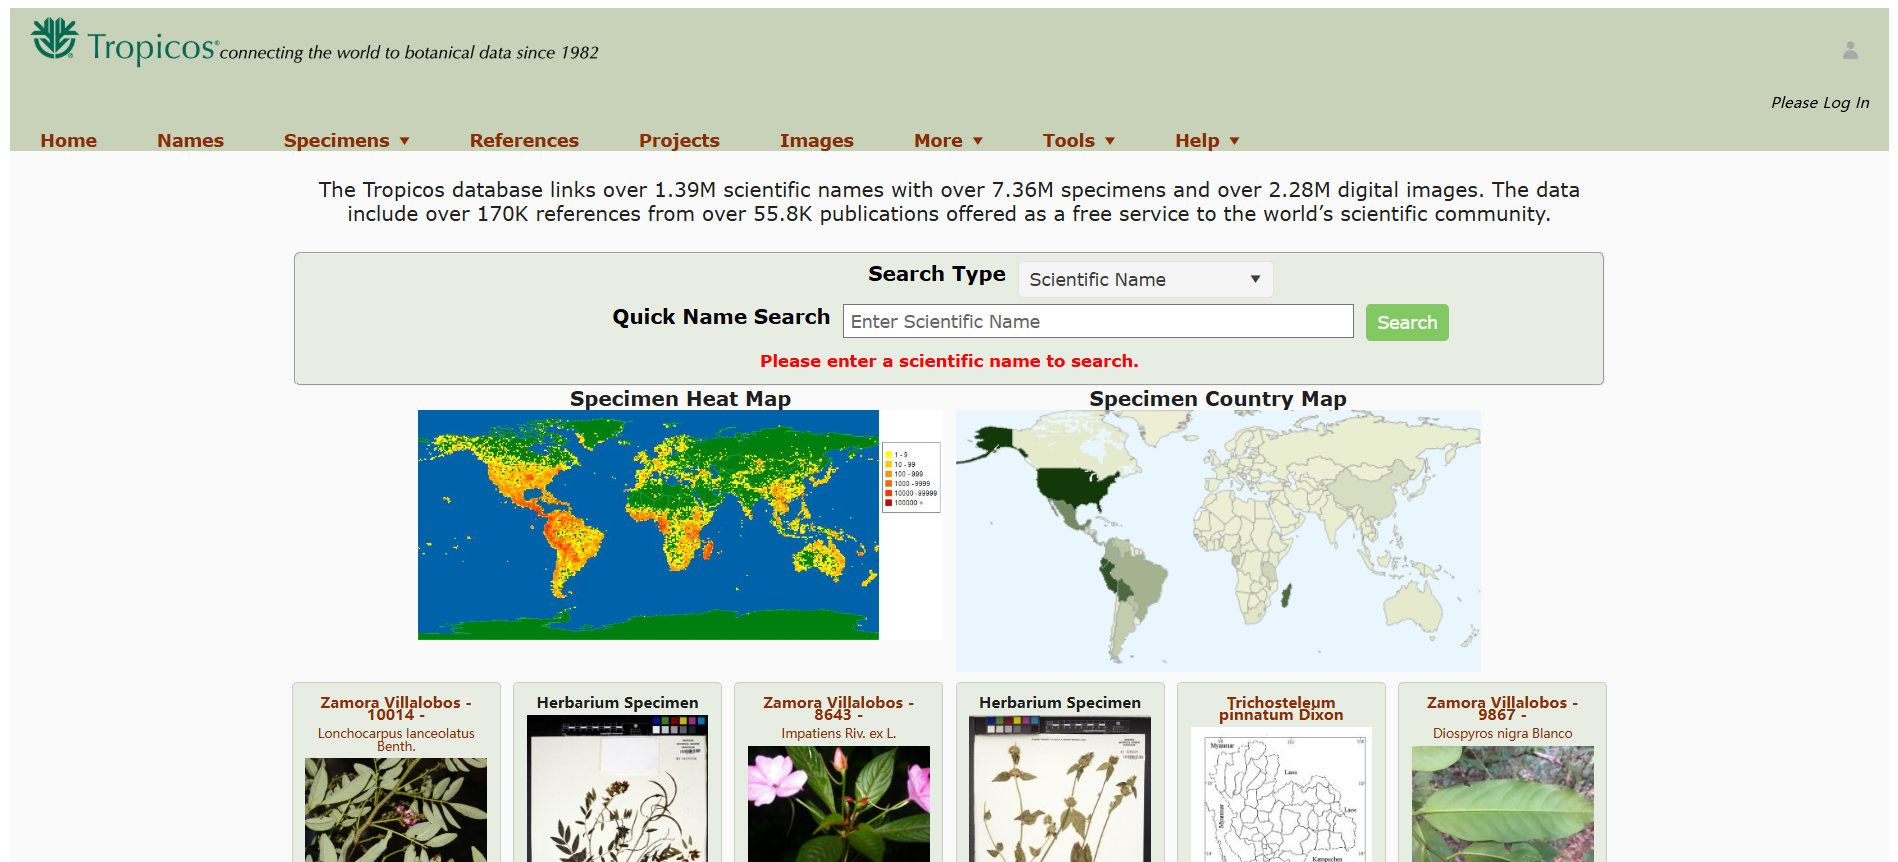Open the Herbarium Specimen sheet next to Lonchocarpus

coord(617,789)
